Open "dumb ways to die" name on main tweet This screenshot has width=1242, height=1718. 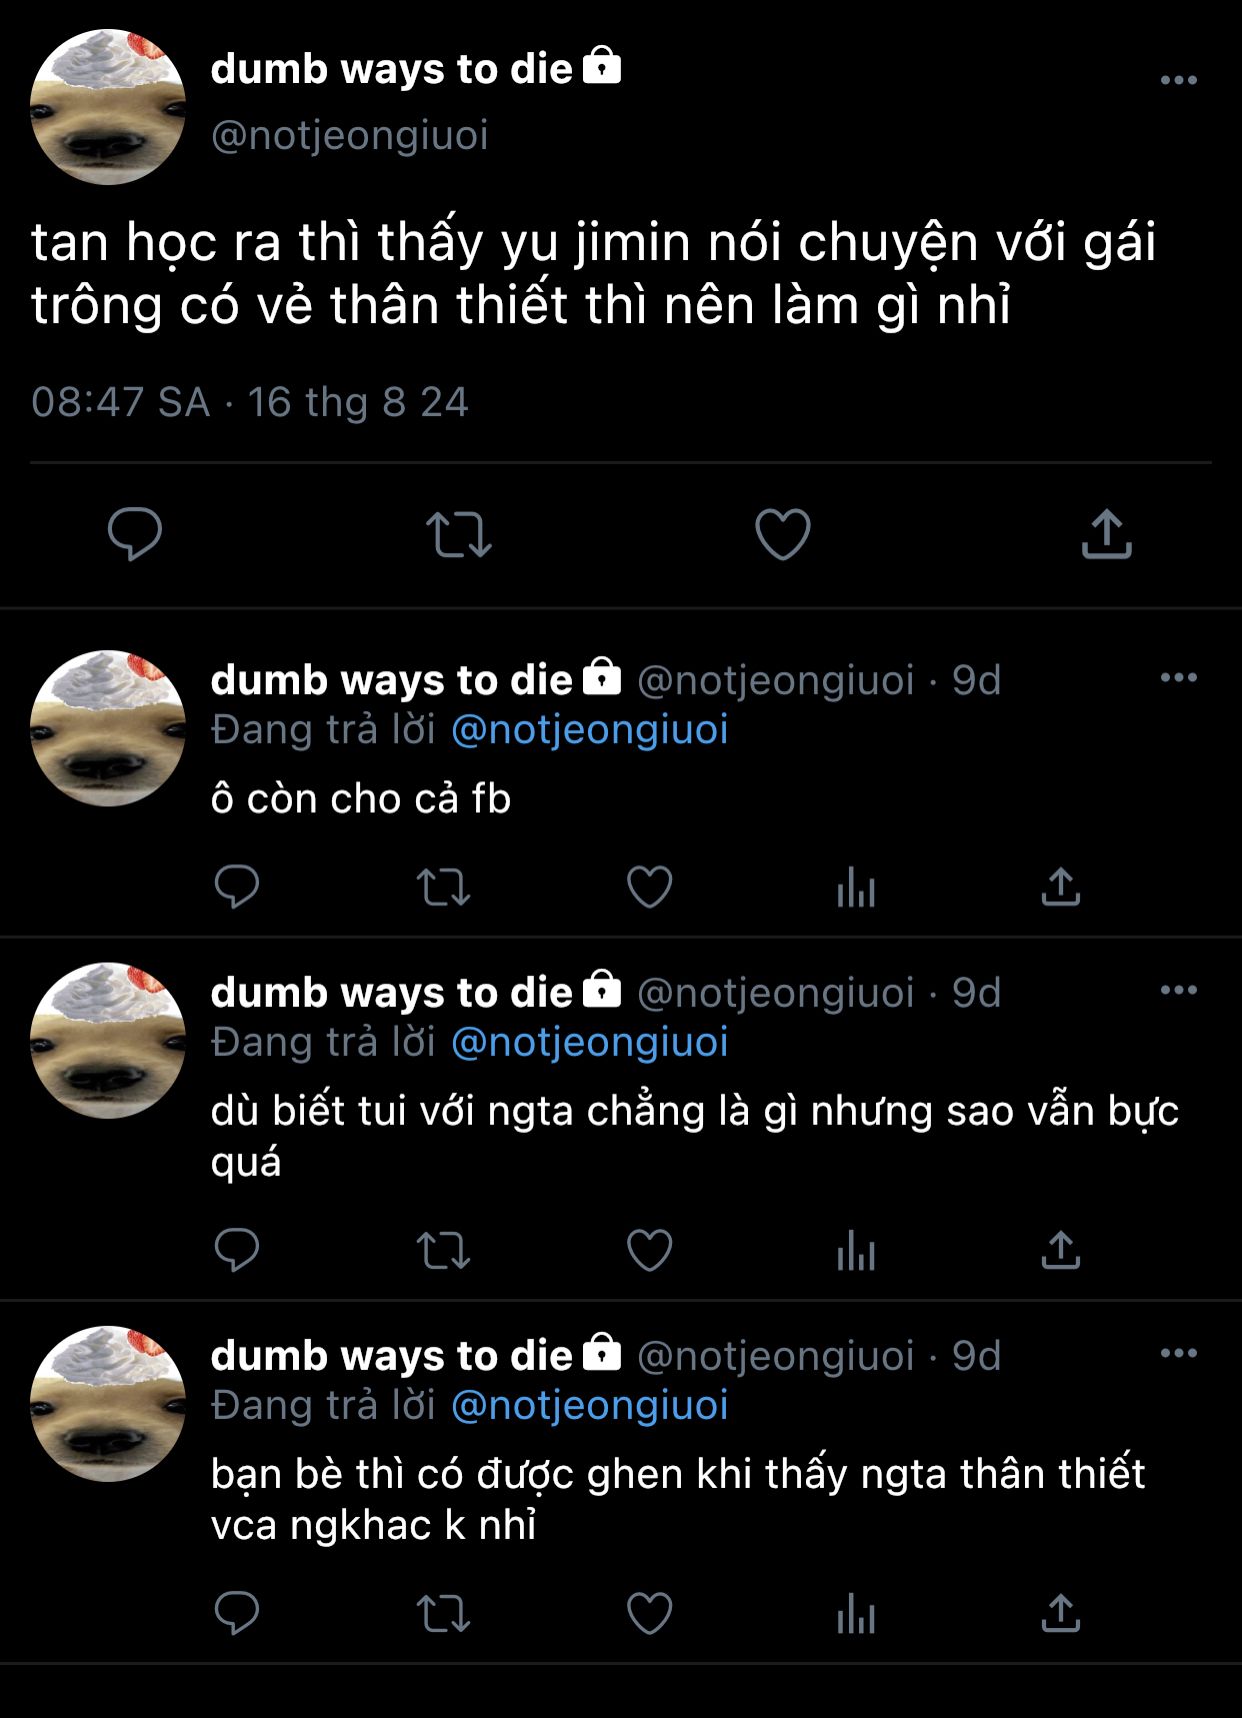tap(392, 69)
